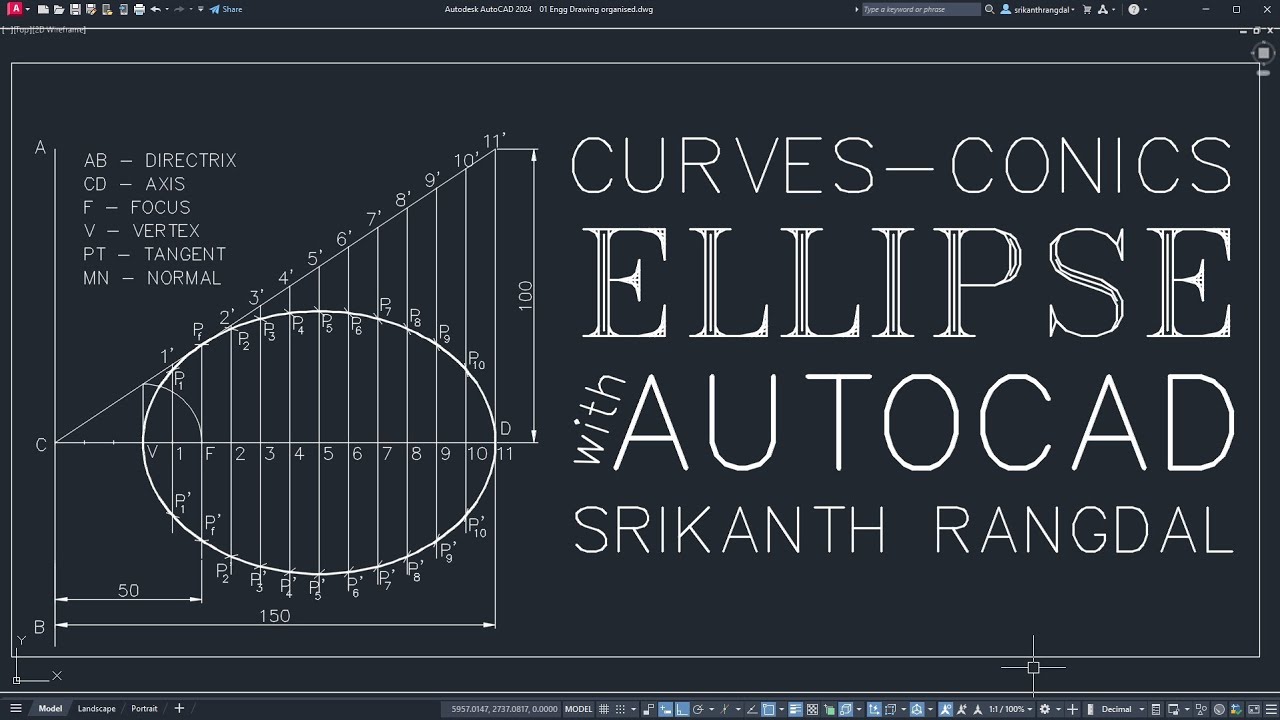
Task: Click Save to Web & Mobile icon
Action: [x=123, y=9]
